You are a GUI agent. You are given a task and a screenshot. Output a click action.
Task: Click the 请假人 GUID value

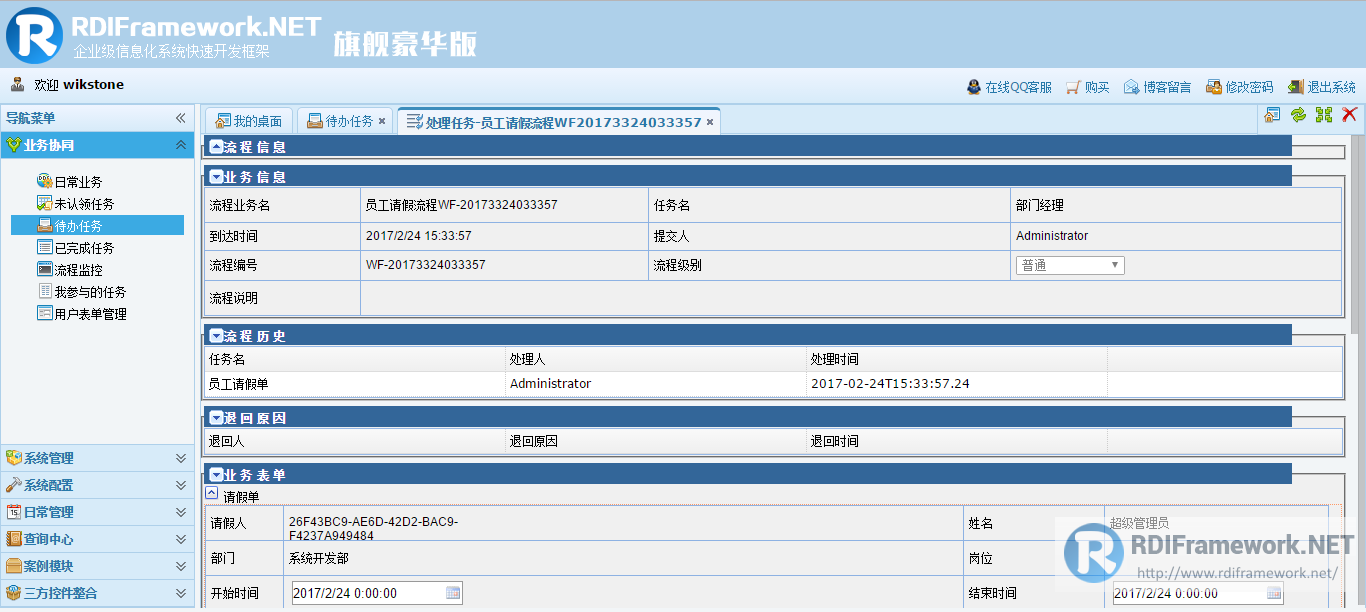373,528
